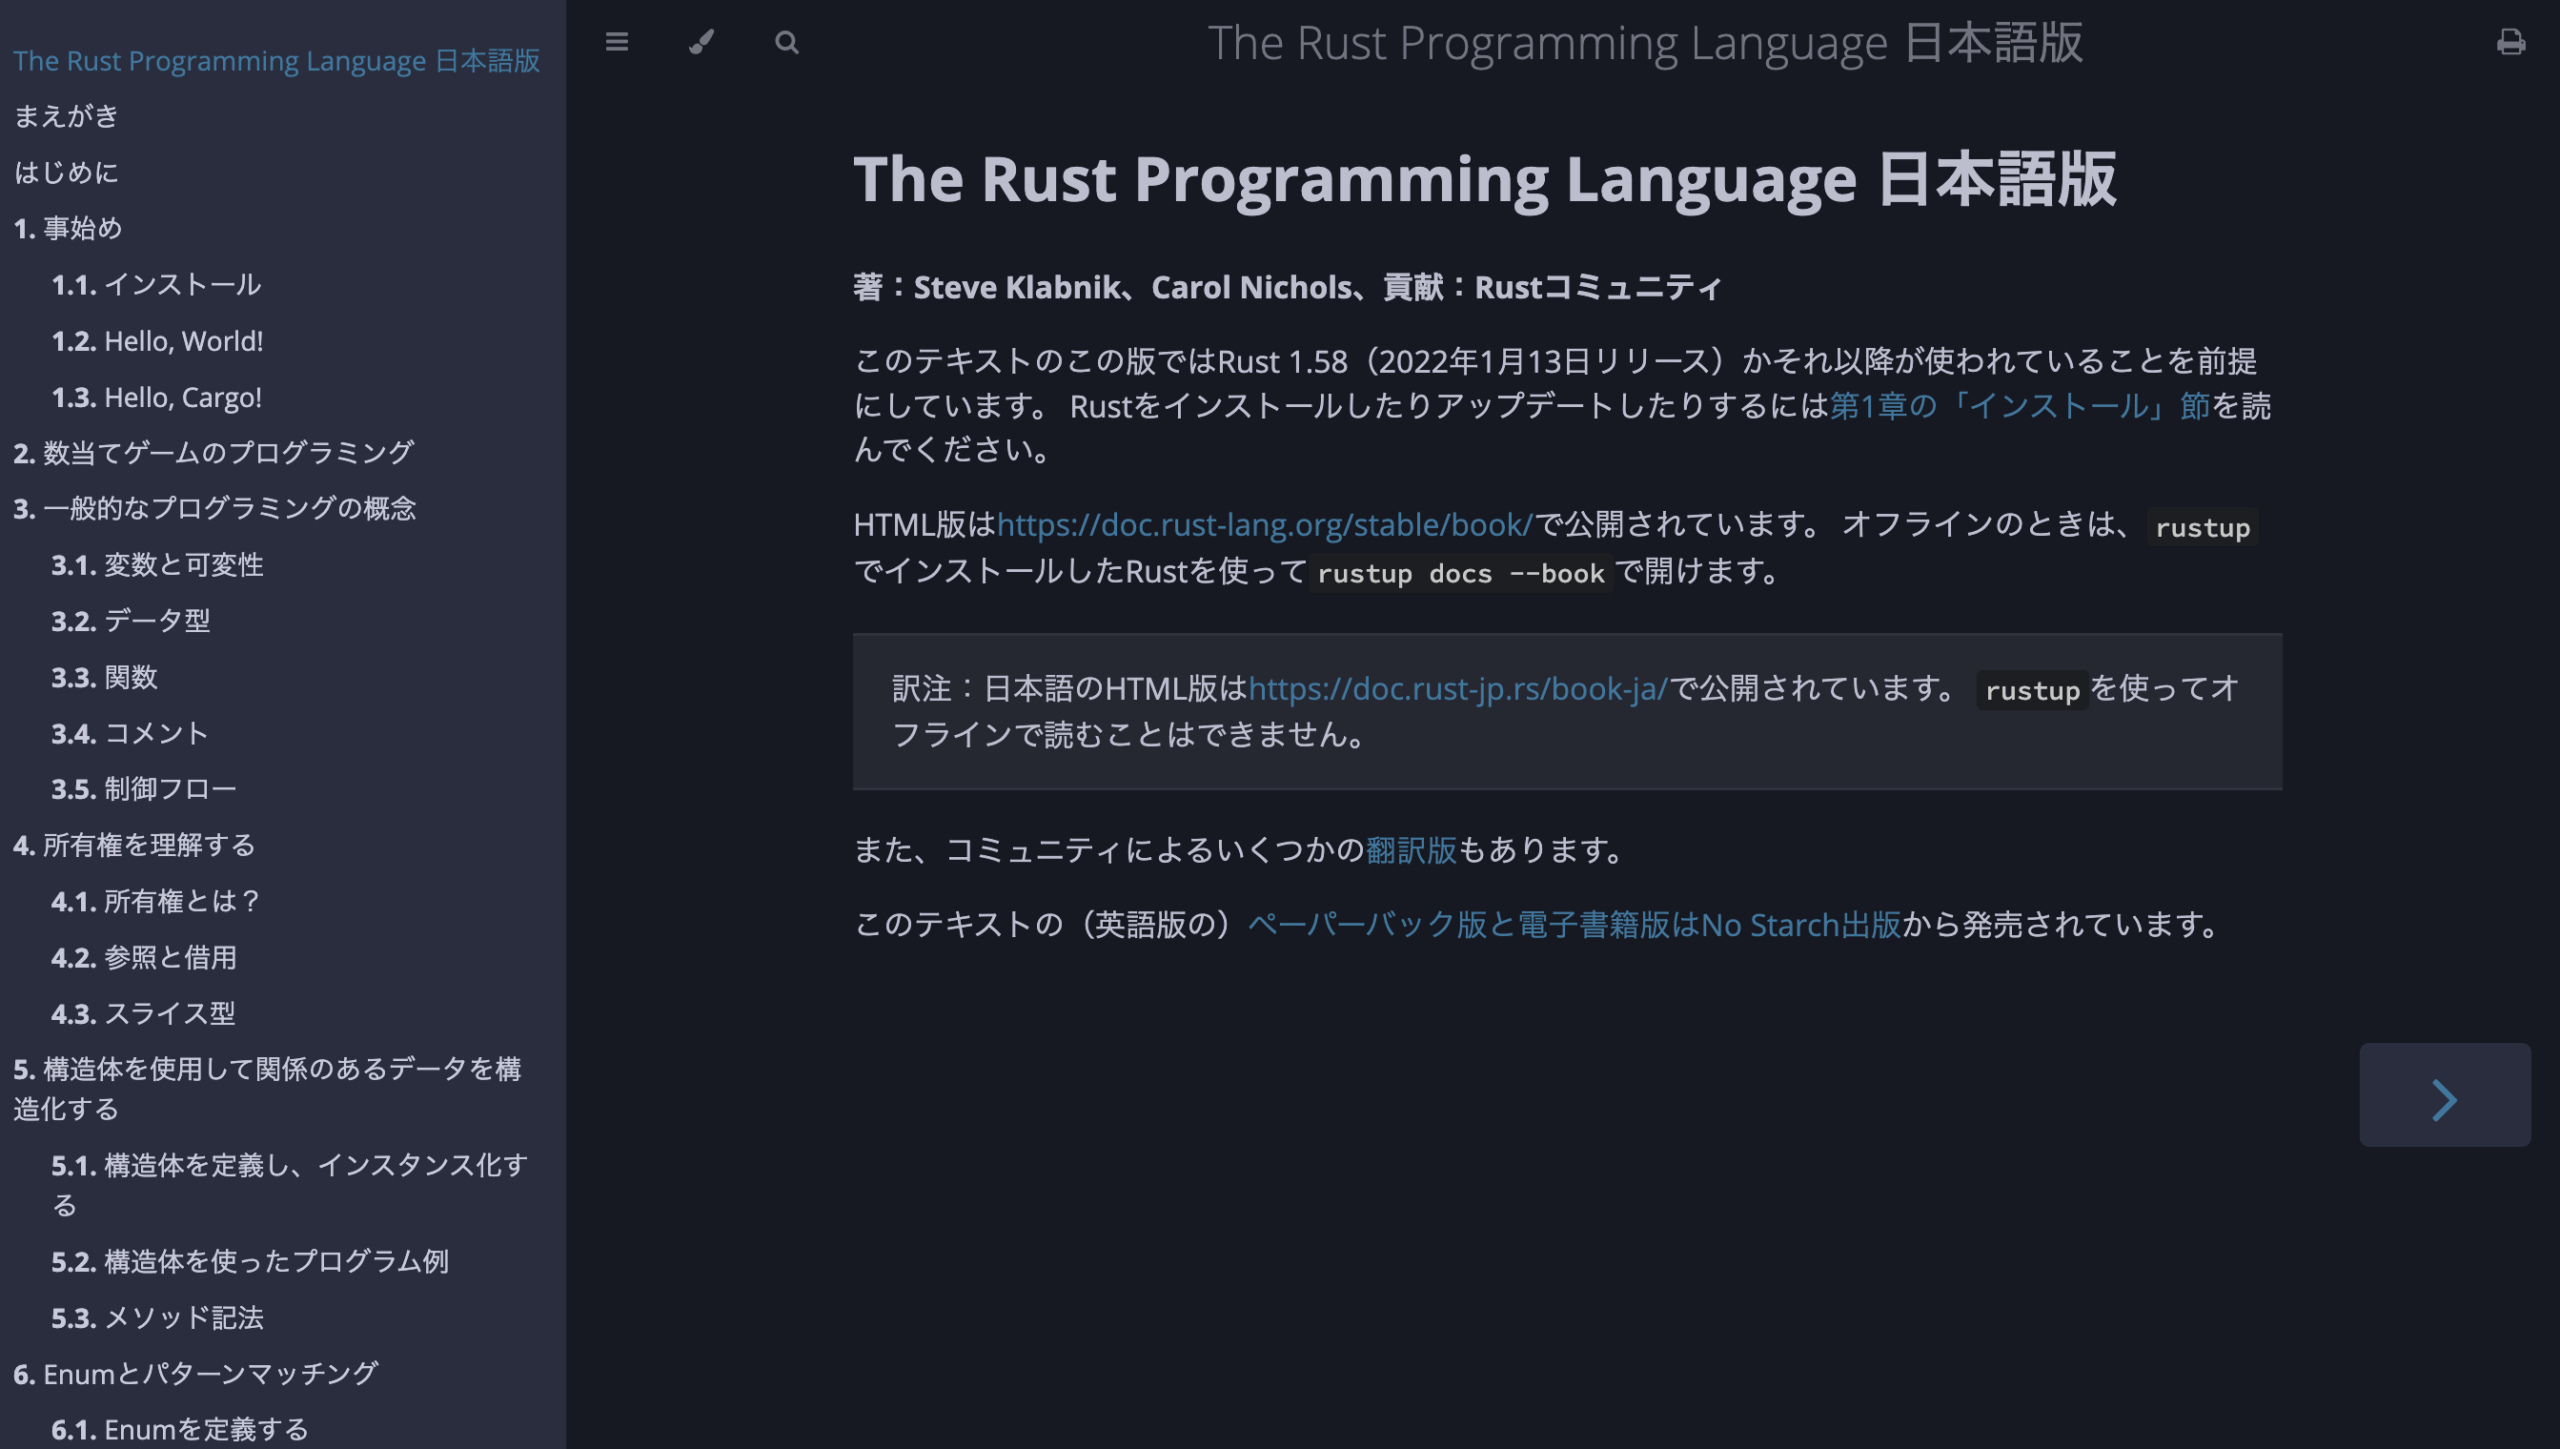Image resolution: width=2560 pixels, height=1449 pixels.
Task: Open section 4.1. 所有権とは？
Action: tap(157, 901)
